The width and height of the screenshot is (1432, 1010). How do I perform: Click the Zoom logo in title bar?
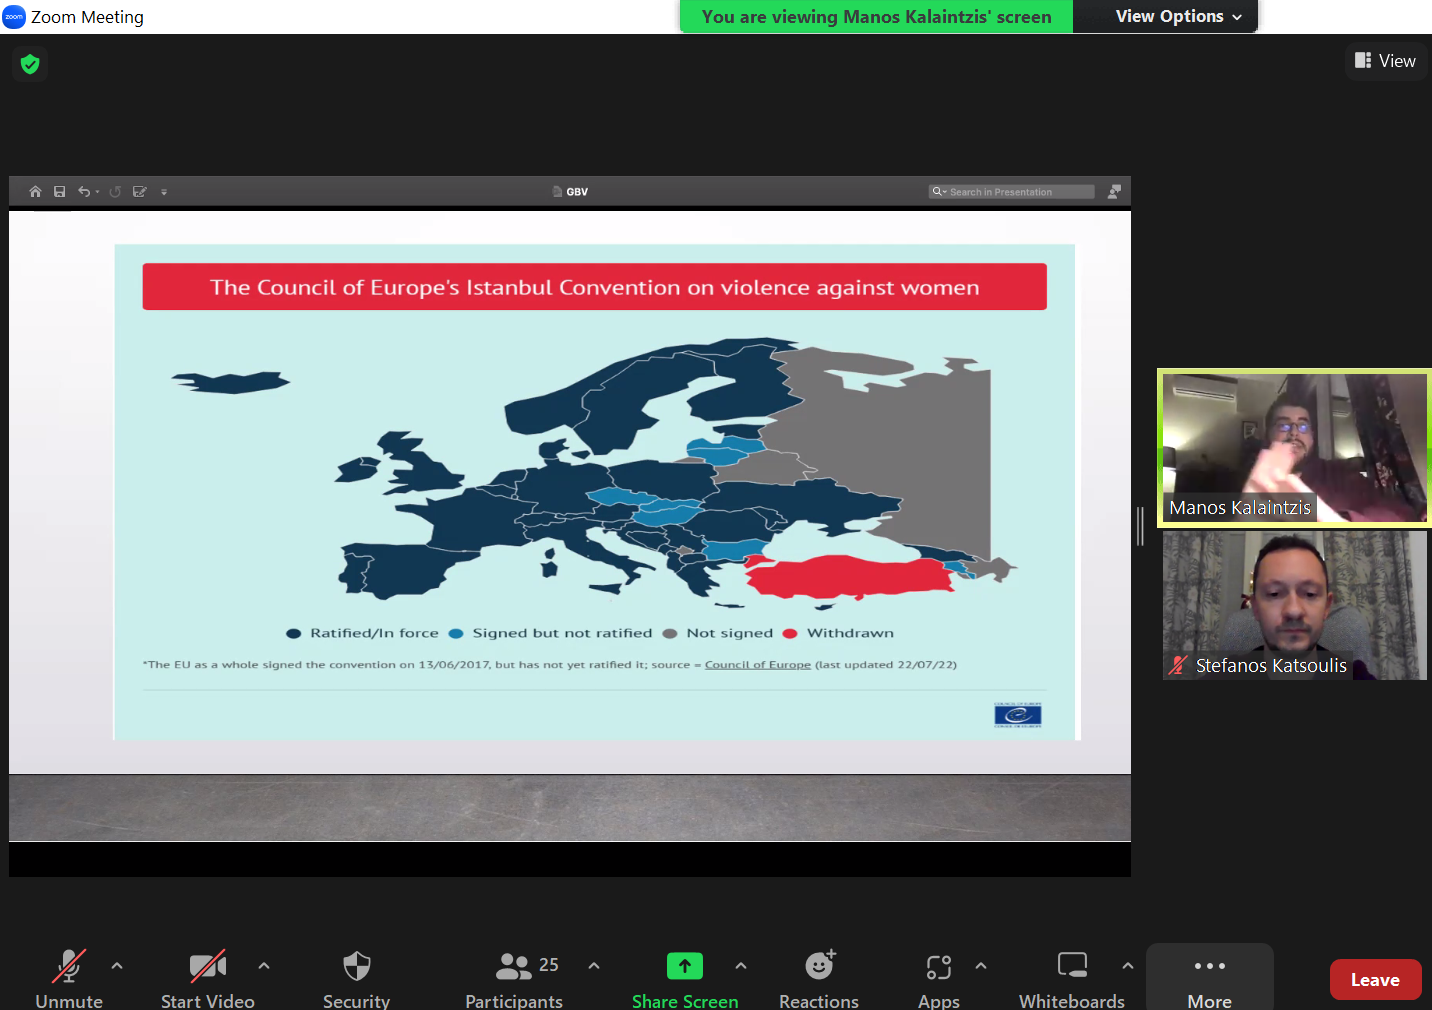pos(14,17)
